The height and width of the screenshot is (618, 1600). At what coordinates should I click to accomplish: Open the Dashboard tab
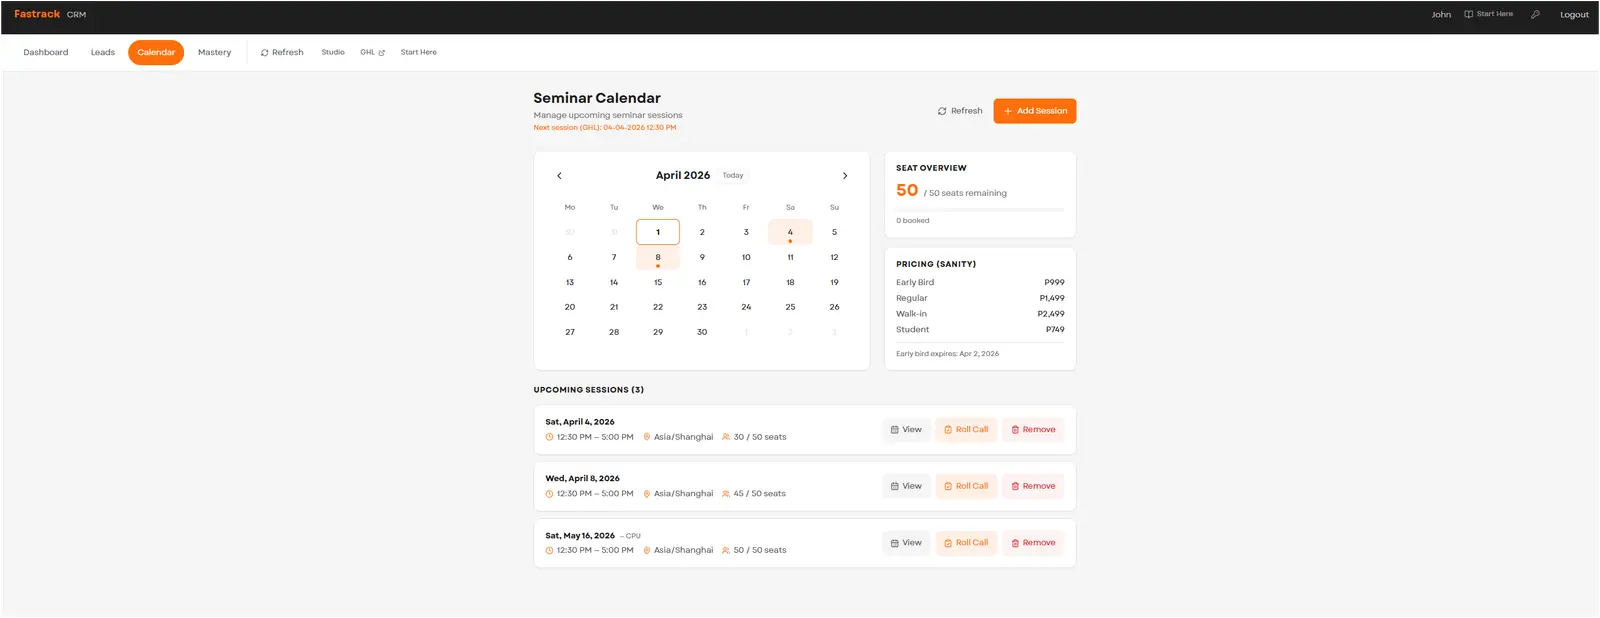(46, 52)
